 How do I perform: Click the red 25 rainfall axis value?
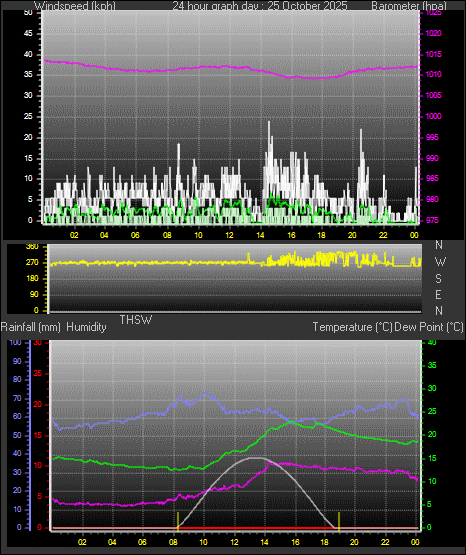tap(38, 373)
